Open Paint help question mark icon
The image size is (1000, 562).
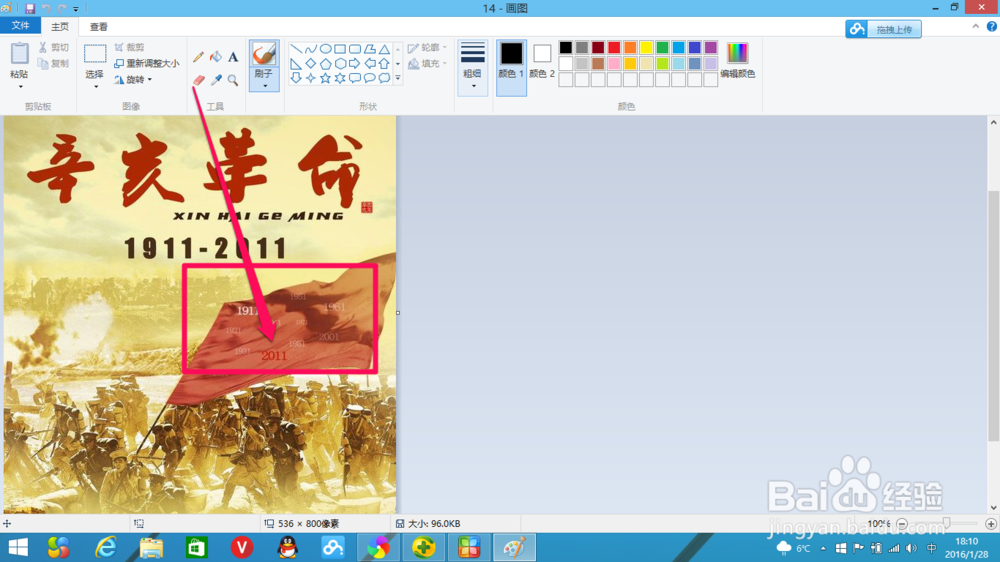pyautogui.click(x=992, y=26)
